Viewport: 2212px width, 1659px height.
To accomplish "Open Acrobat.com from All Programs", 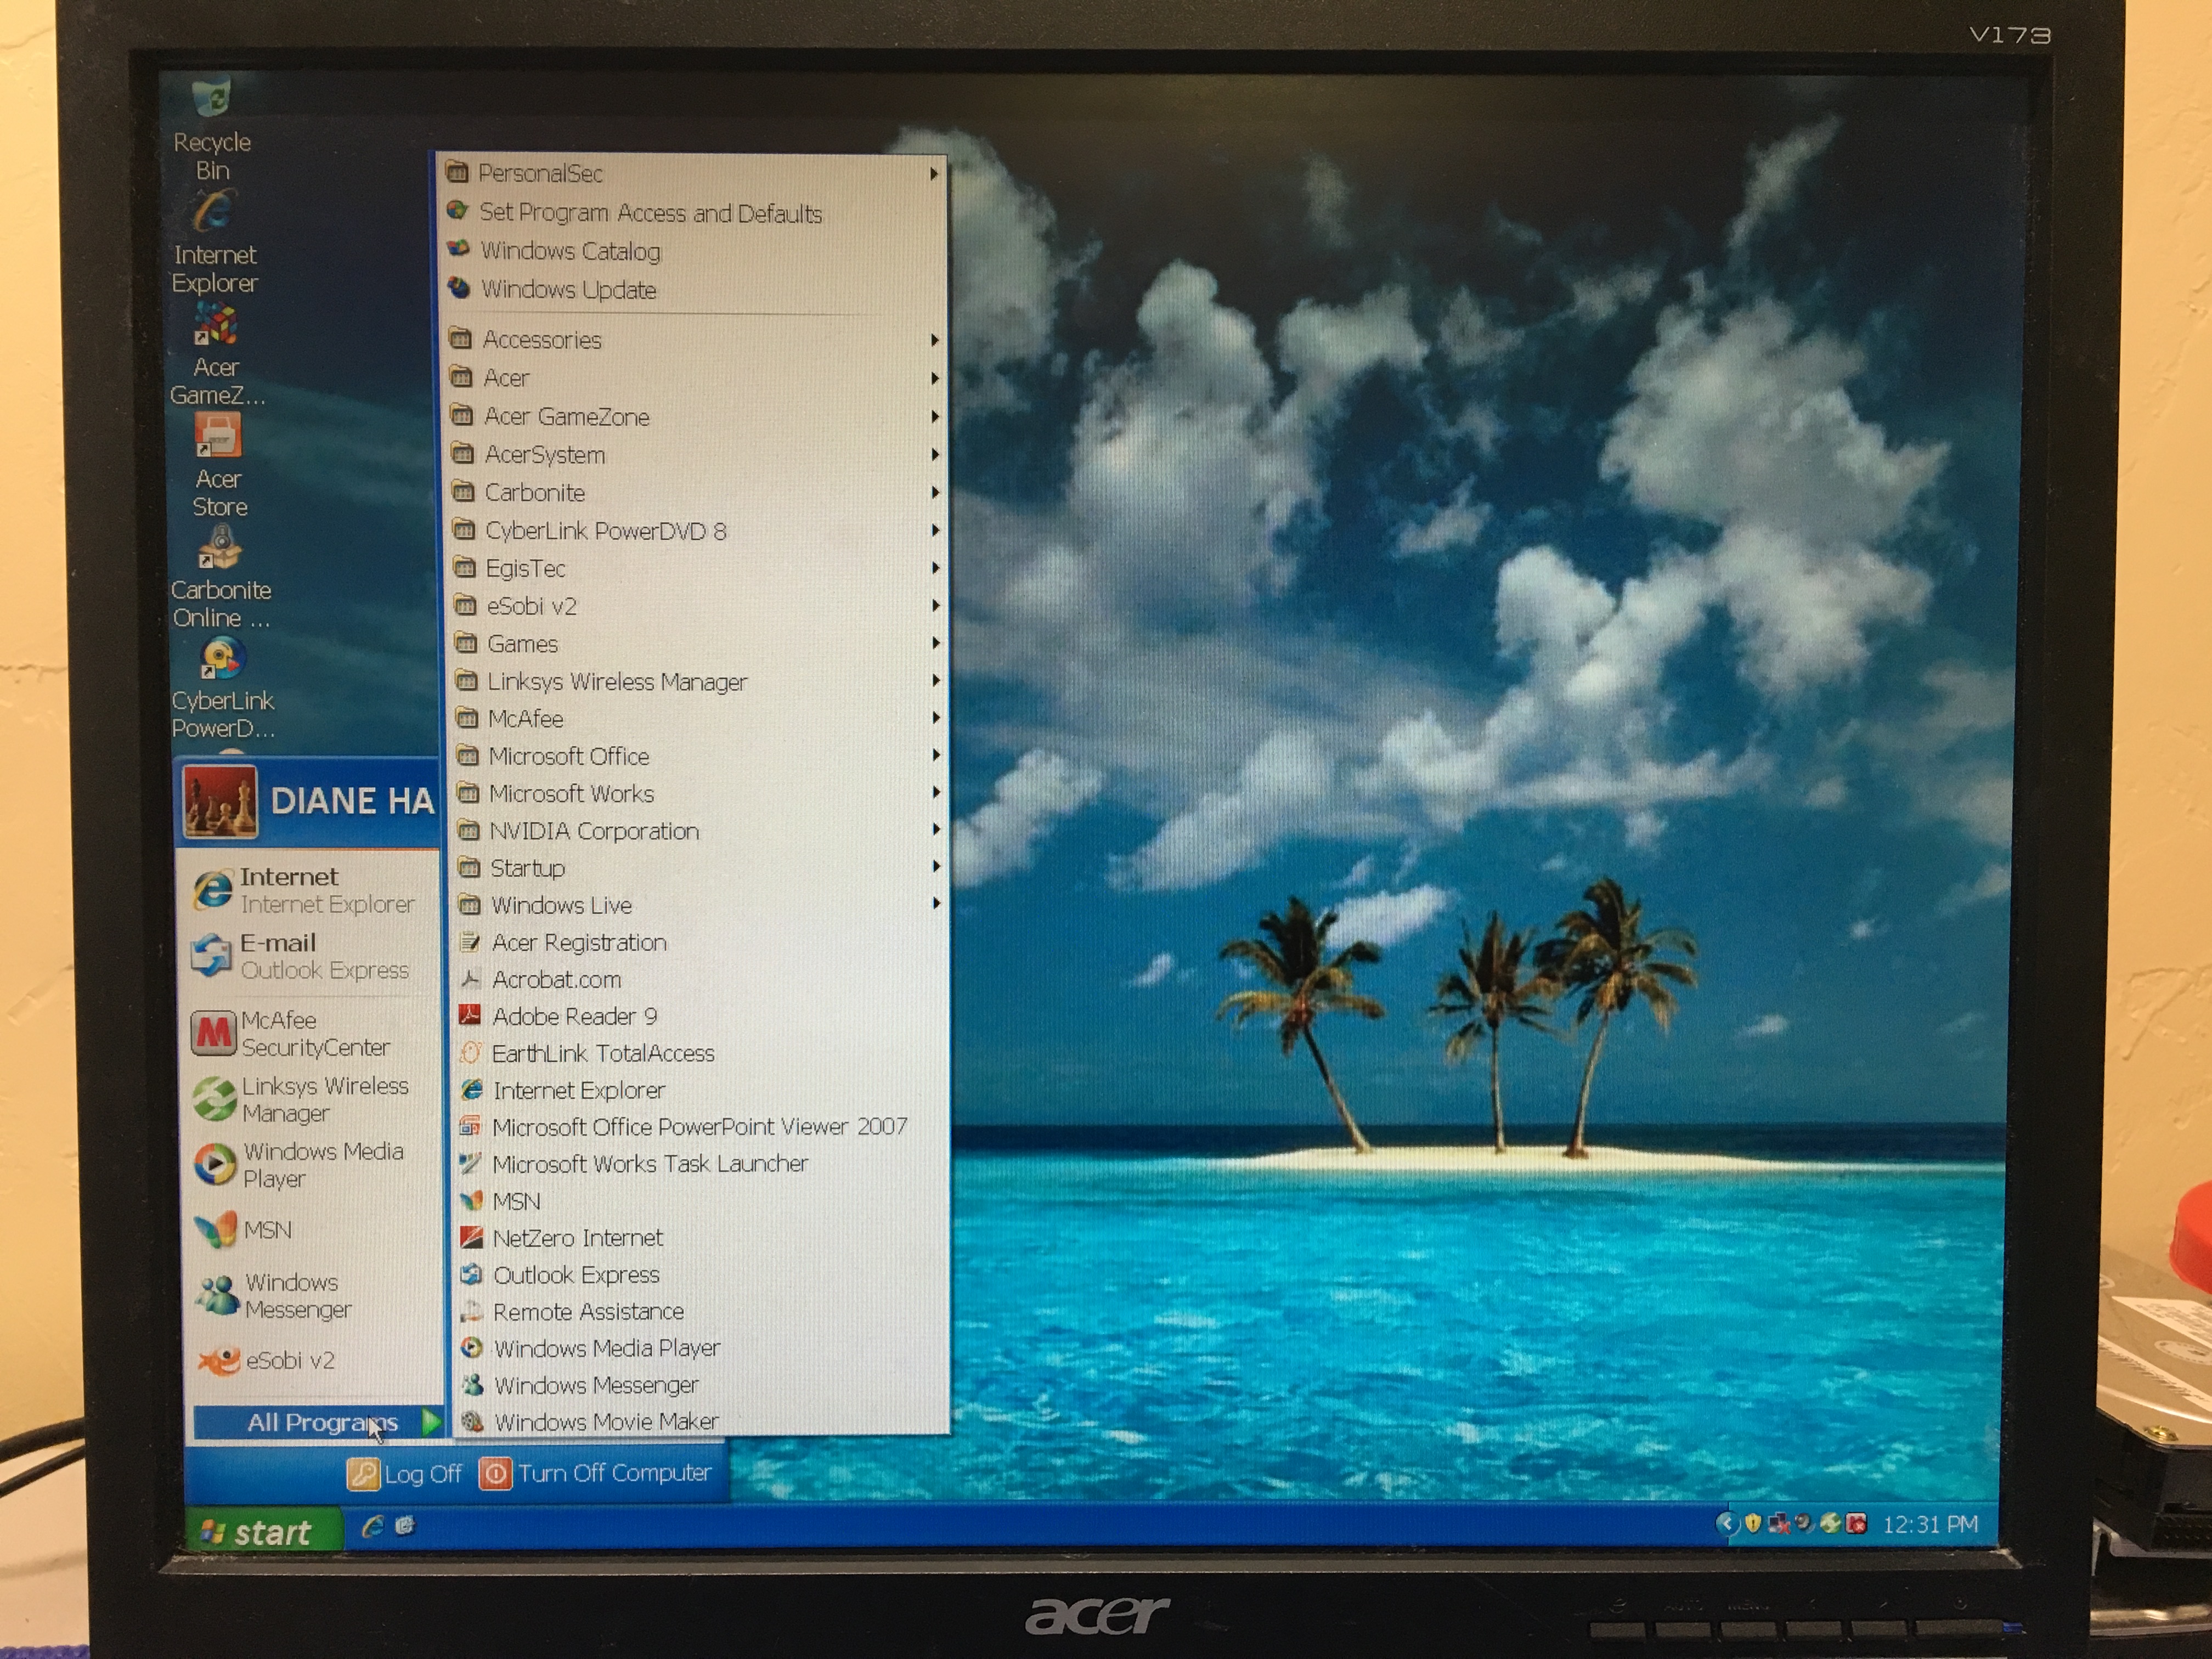I will coord(699,979).
